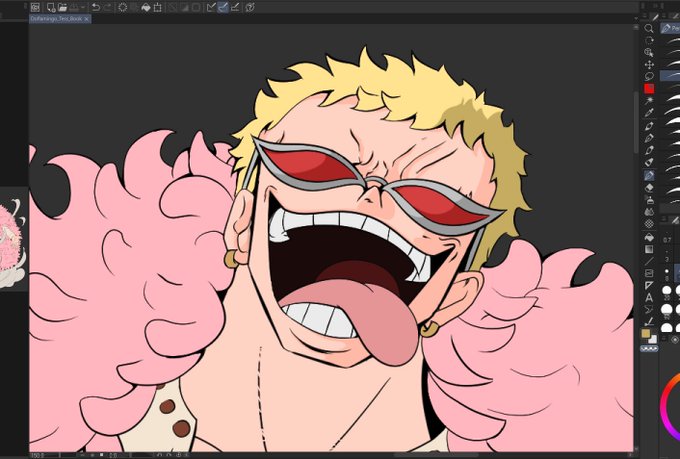Save the document with the save icon
Screen dimensions: 680x459
pos(73,7)
